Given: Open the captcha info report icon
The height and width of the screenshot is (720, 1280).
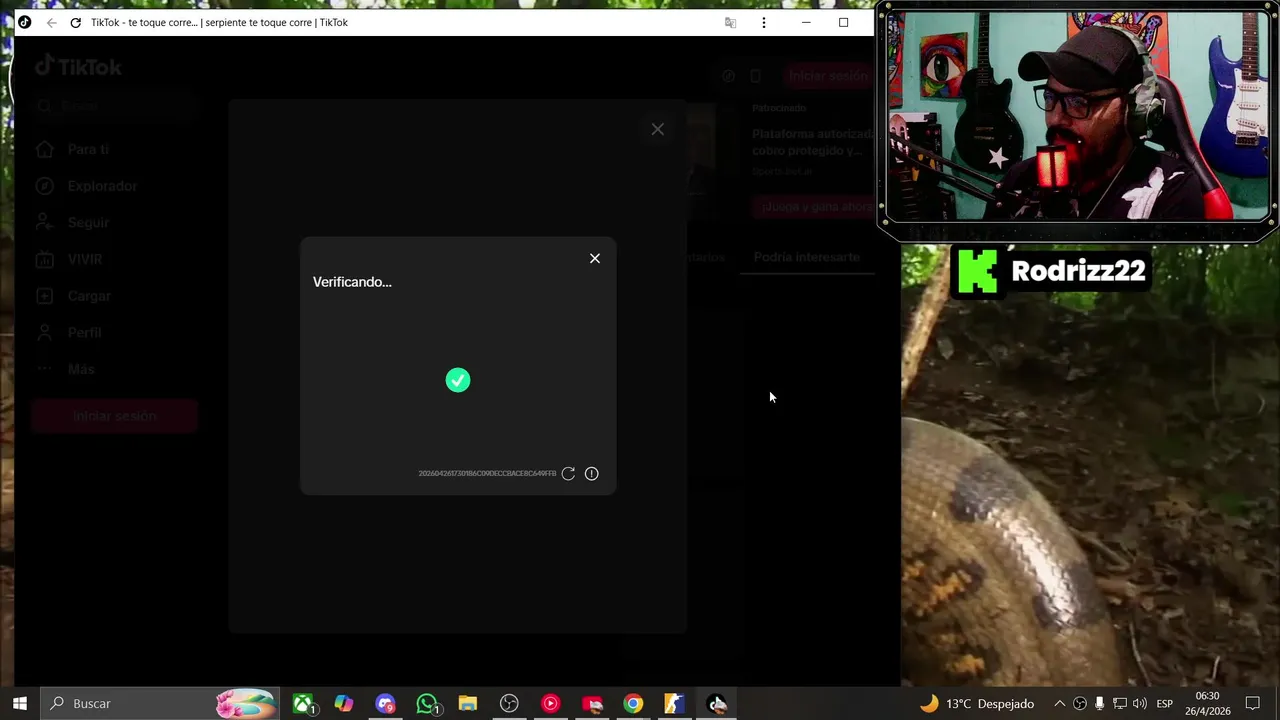Looking at the screenshot, I should coord(592,473).
